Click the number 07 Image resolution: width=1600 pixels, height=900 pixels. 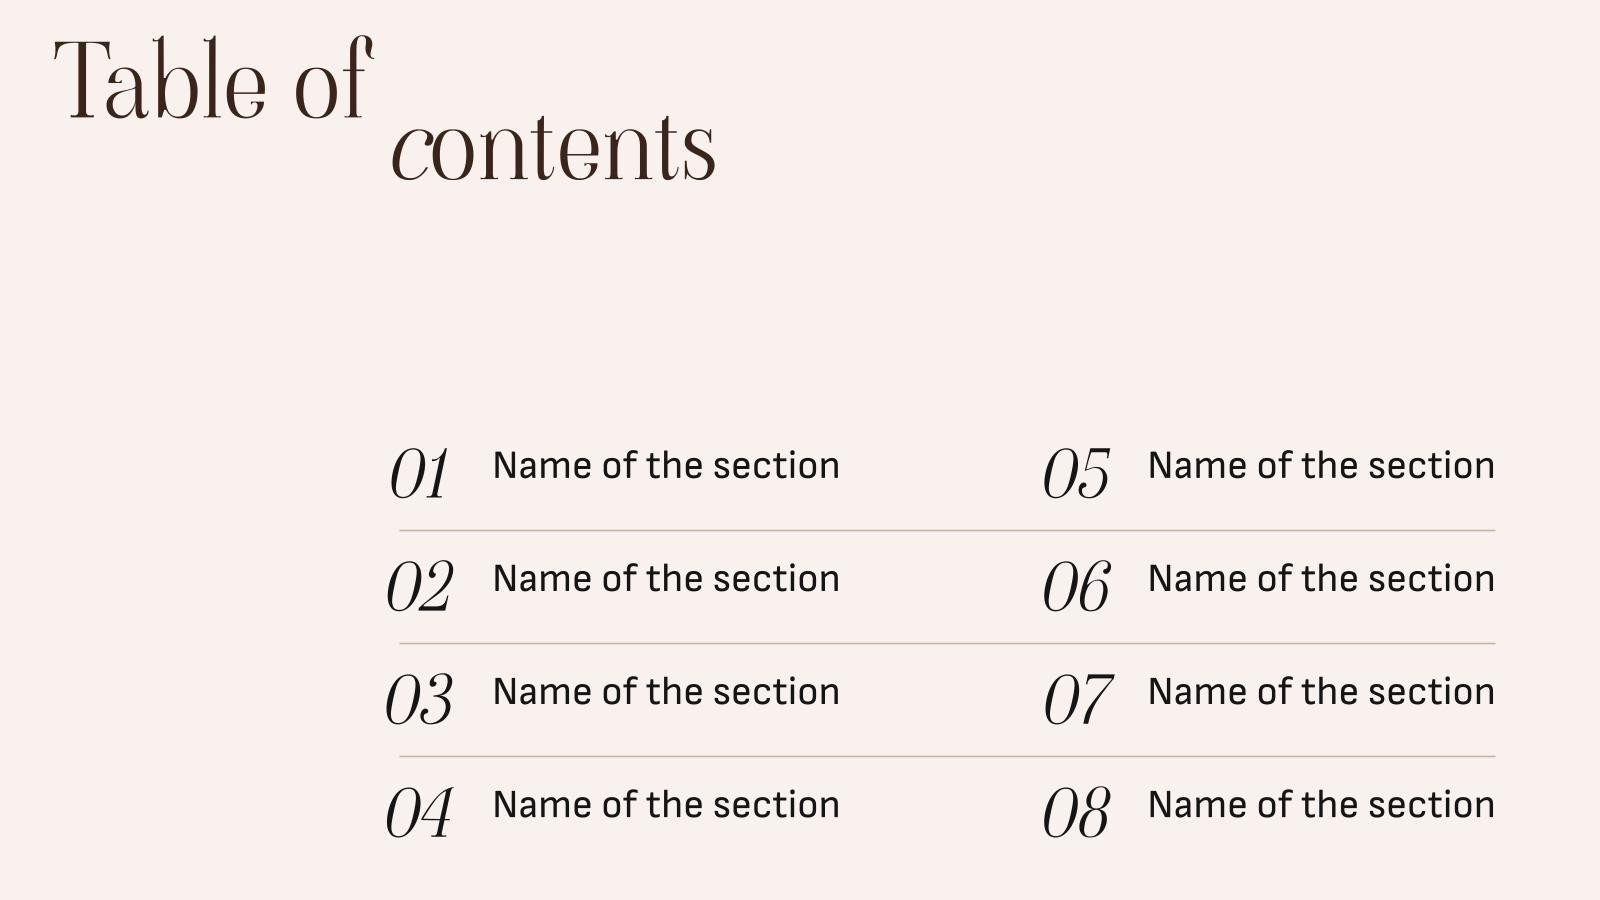coord(1077,699)
